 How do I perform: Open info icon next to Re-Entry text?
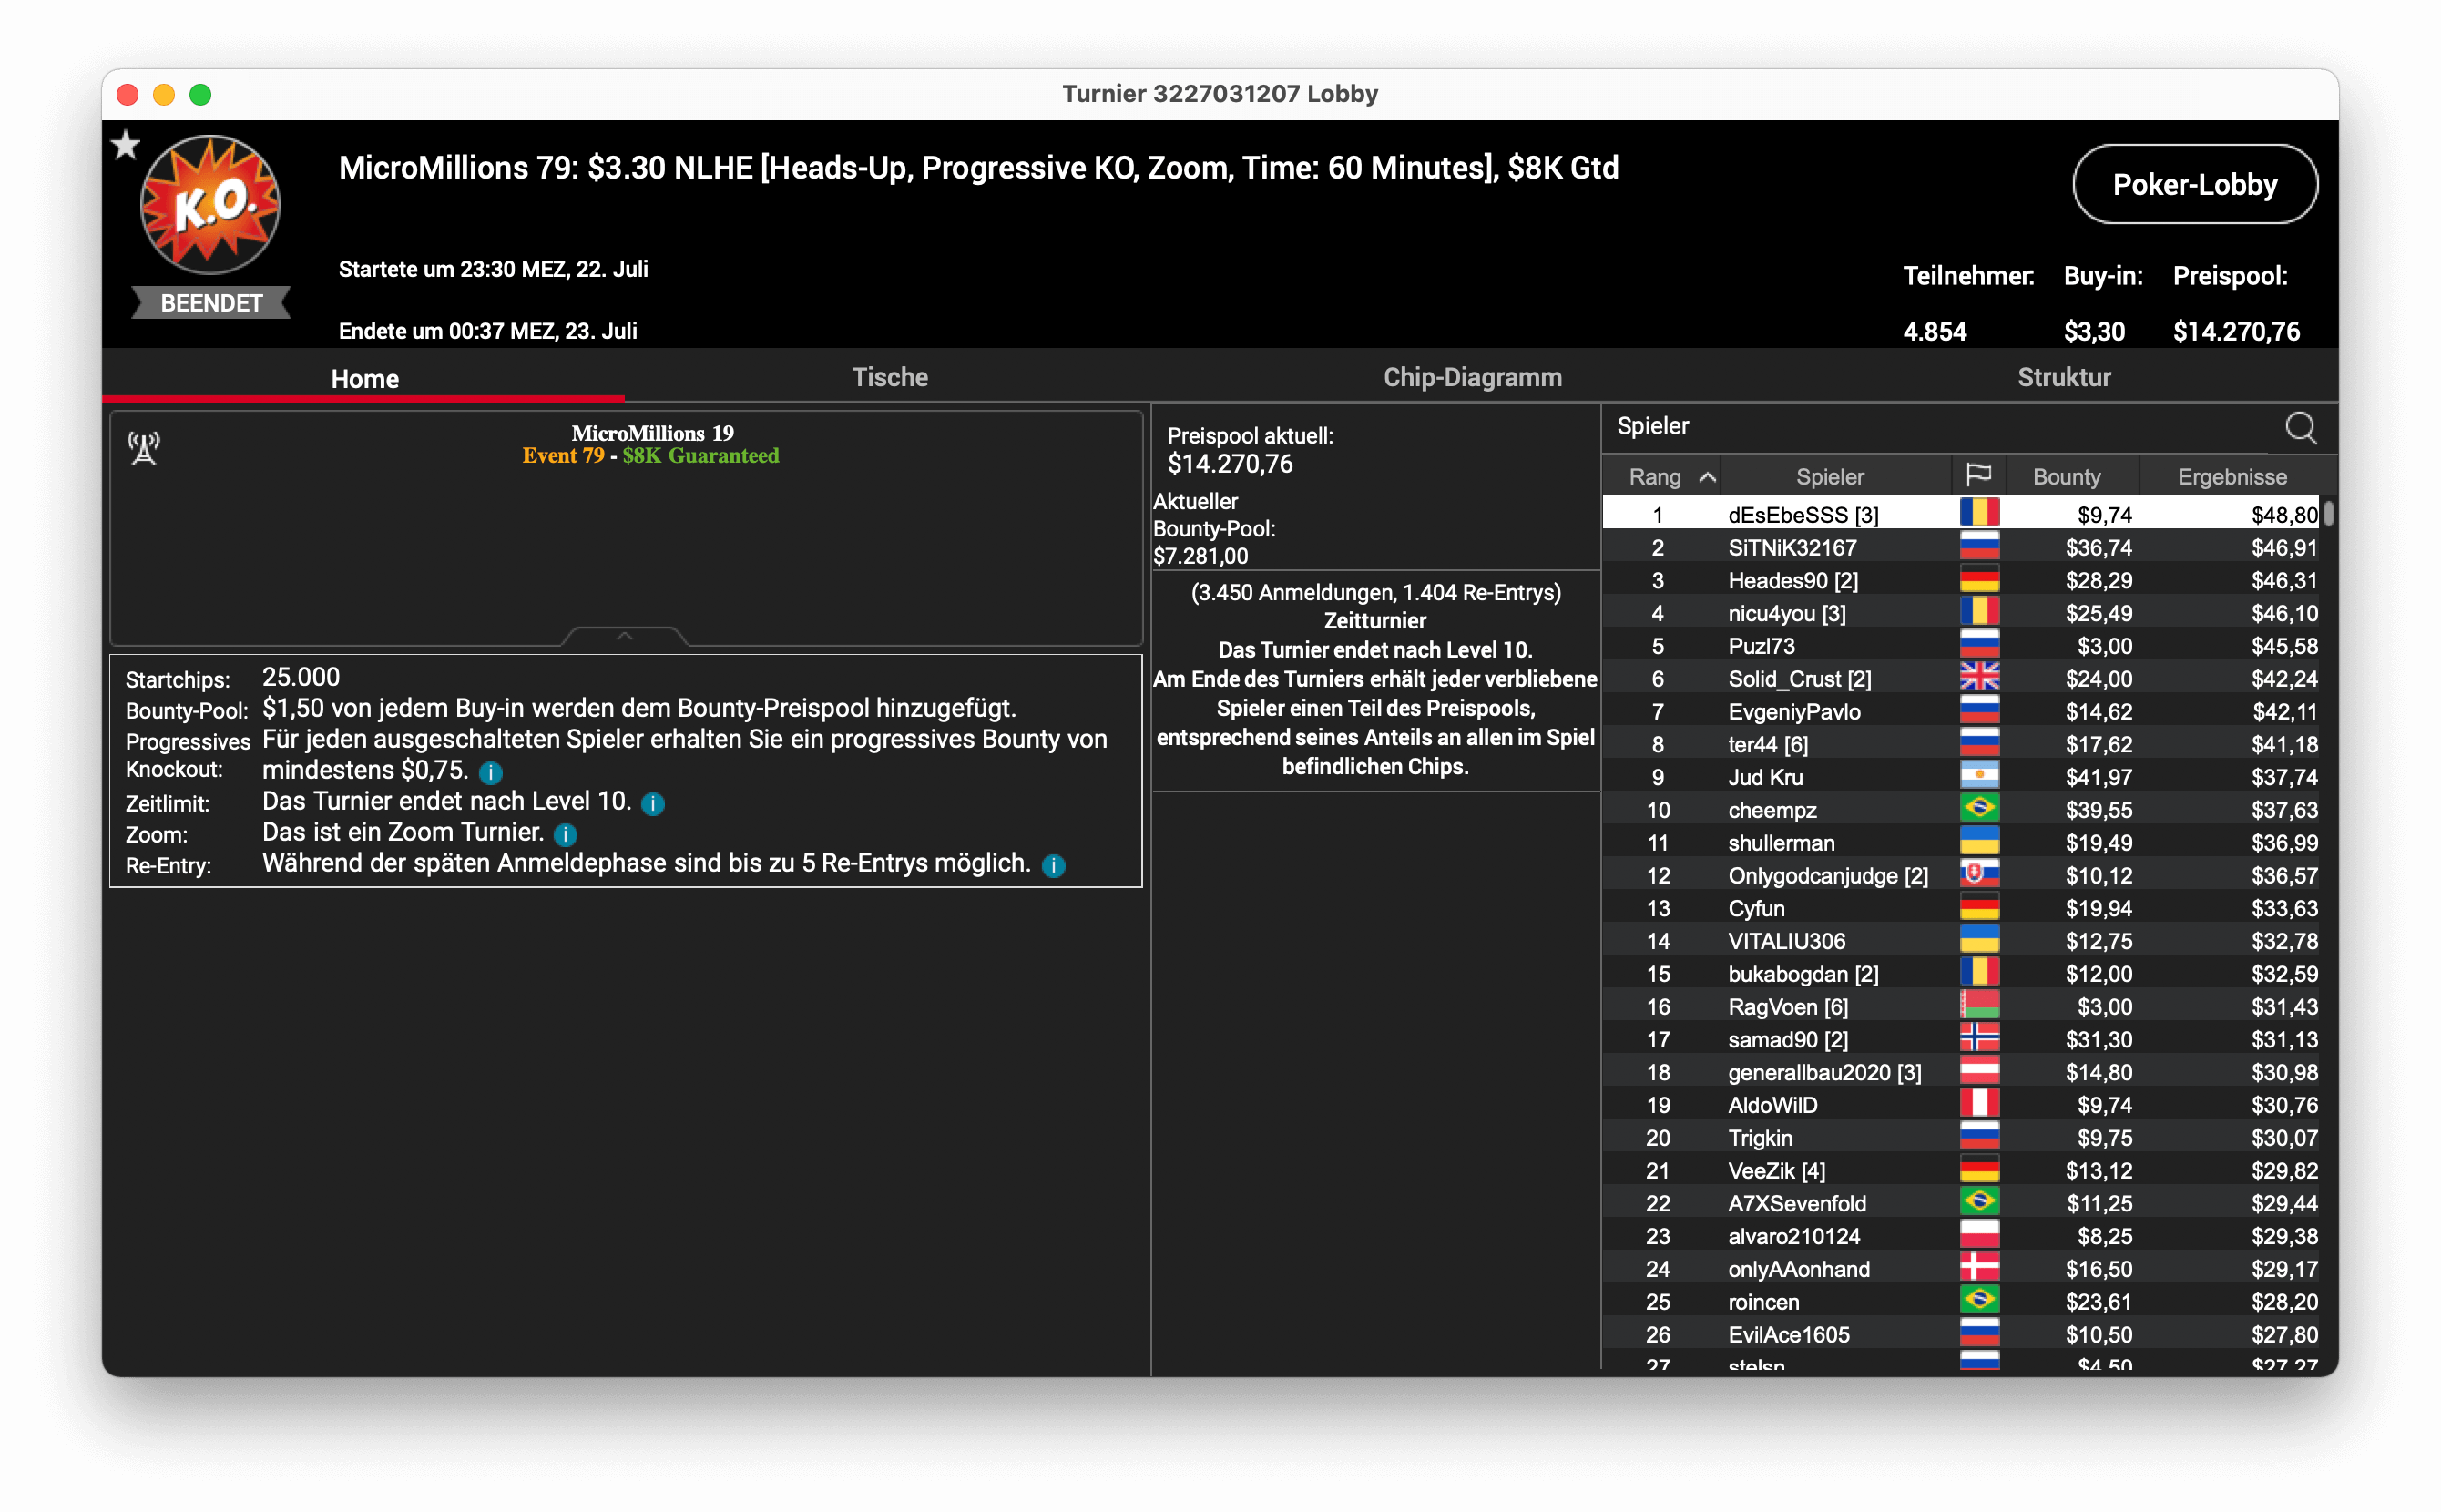tap(1053, 865)
